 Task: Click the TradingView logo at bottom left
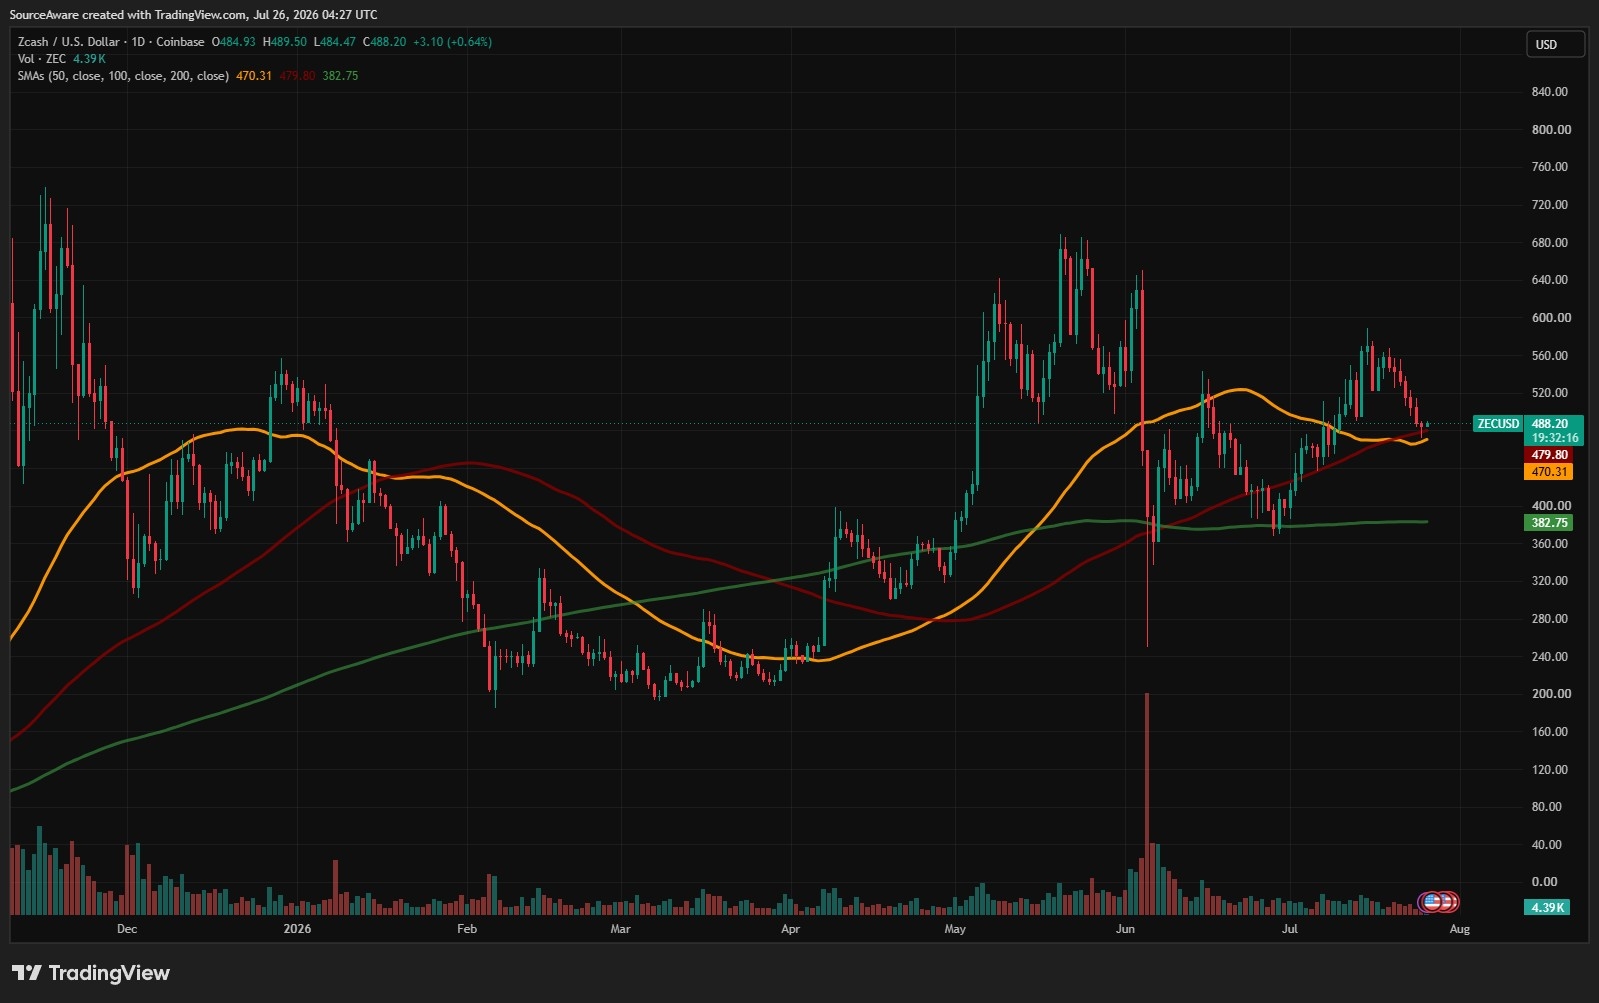(91, 973)
